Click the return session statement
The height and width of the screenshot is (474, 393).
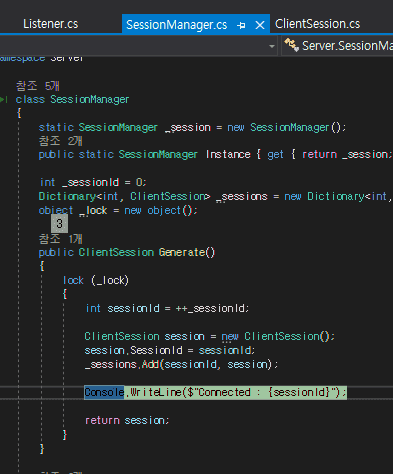click(127, 421)
